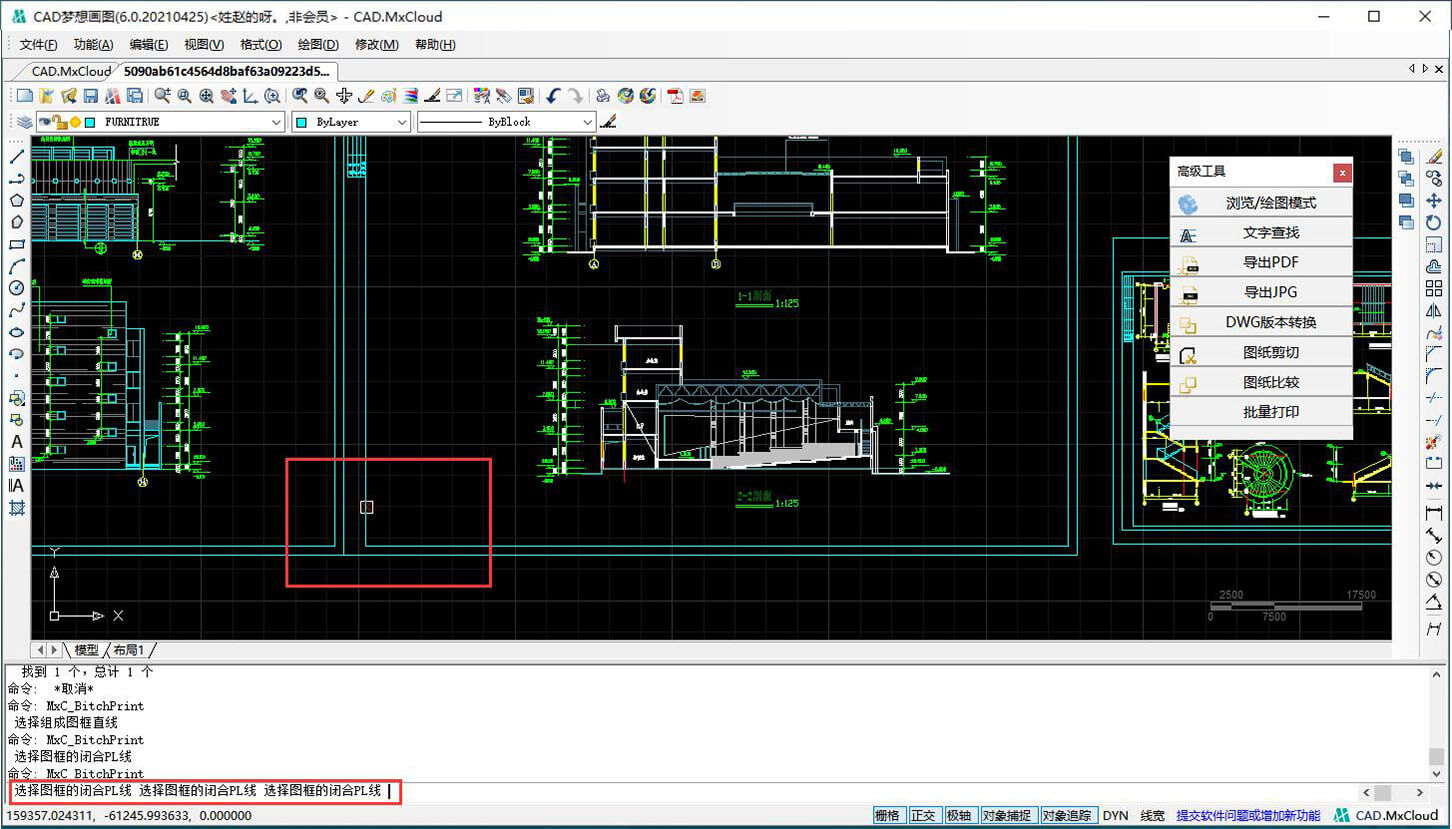
Task: Click 浏览/绘图模式 in advanced tools
Action: (x=1261, y=203)
